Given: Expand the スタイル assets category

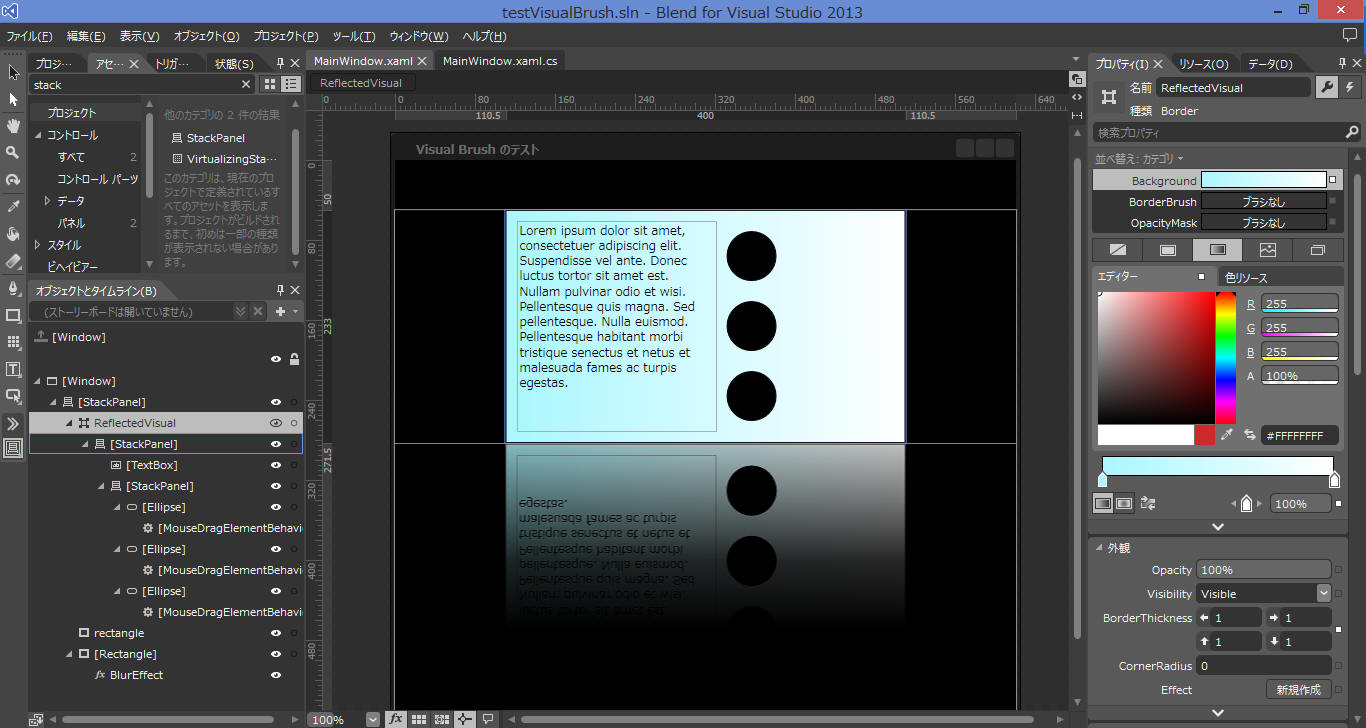Looking at the screenshot, I should coord(37,245).
